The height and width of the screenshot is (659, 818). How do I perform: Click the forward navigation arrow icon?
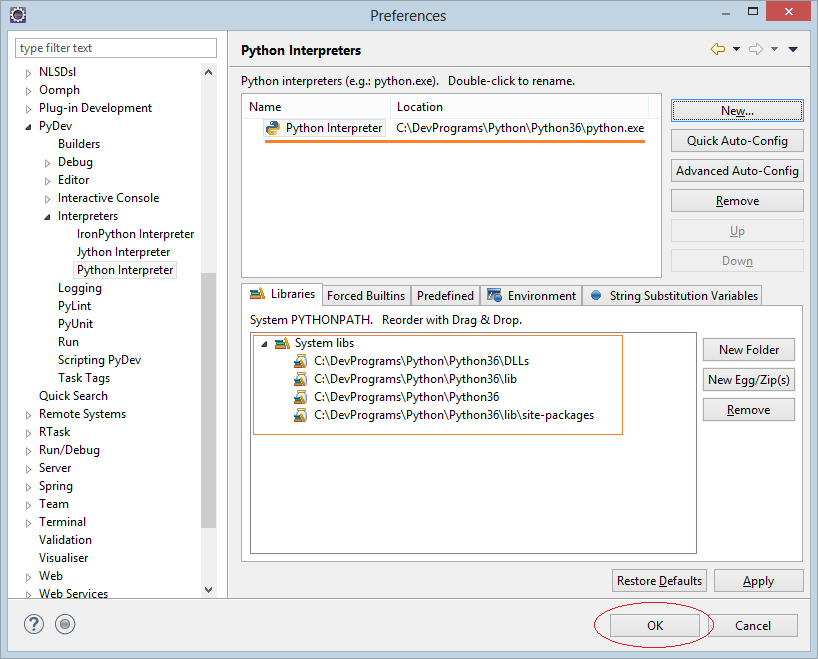tap(756, 49)
